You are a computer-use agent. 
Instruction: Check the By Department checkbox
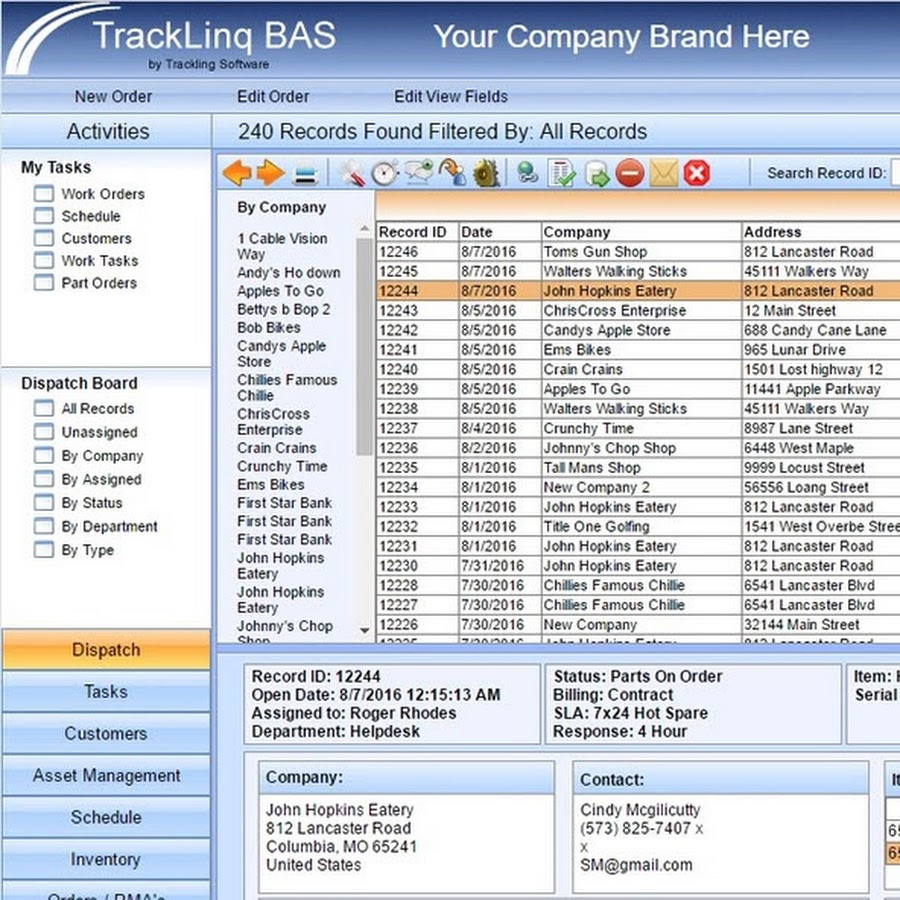tap(44, 526)
